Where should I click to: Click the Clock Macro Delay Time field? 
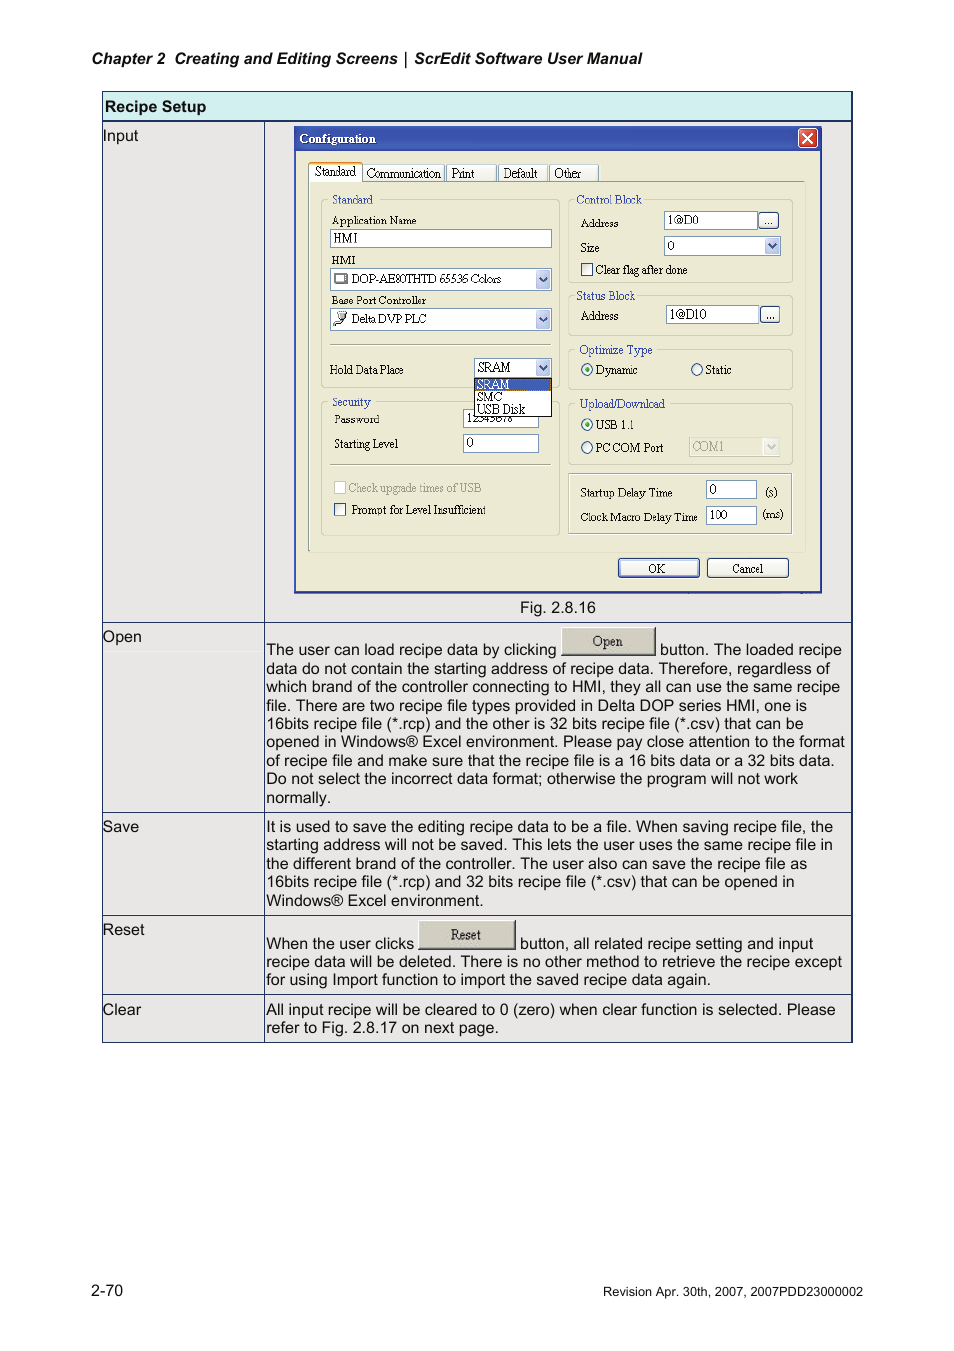tap(731, 515)
